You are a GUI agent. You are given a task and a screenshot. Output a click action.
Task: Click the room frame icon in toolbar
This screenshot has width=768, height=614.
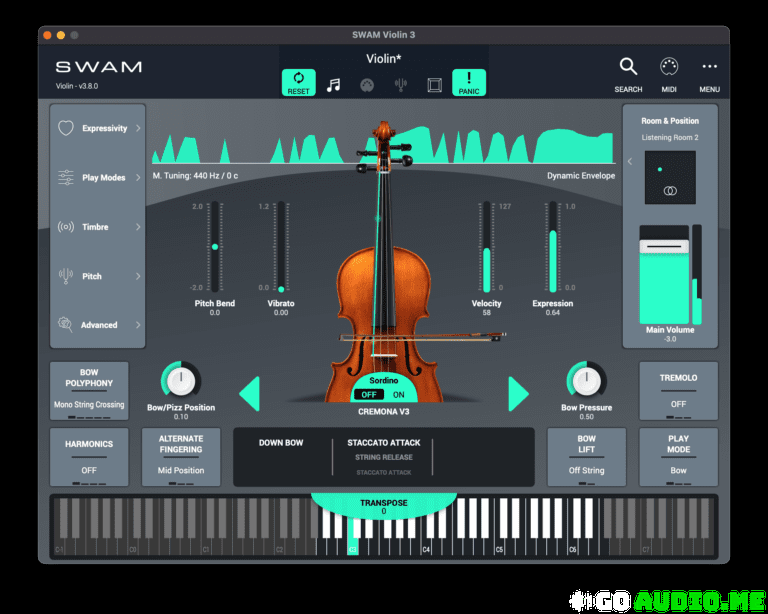(434, 84)
